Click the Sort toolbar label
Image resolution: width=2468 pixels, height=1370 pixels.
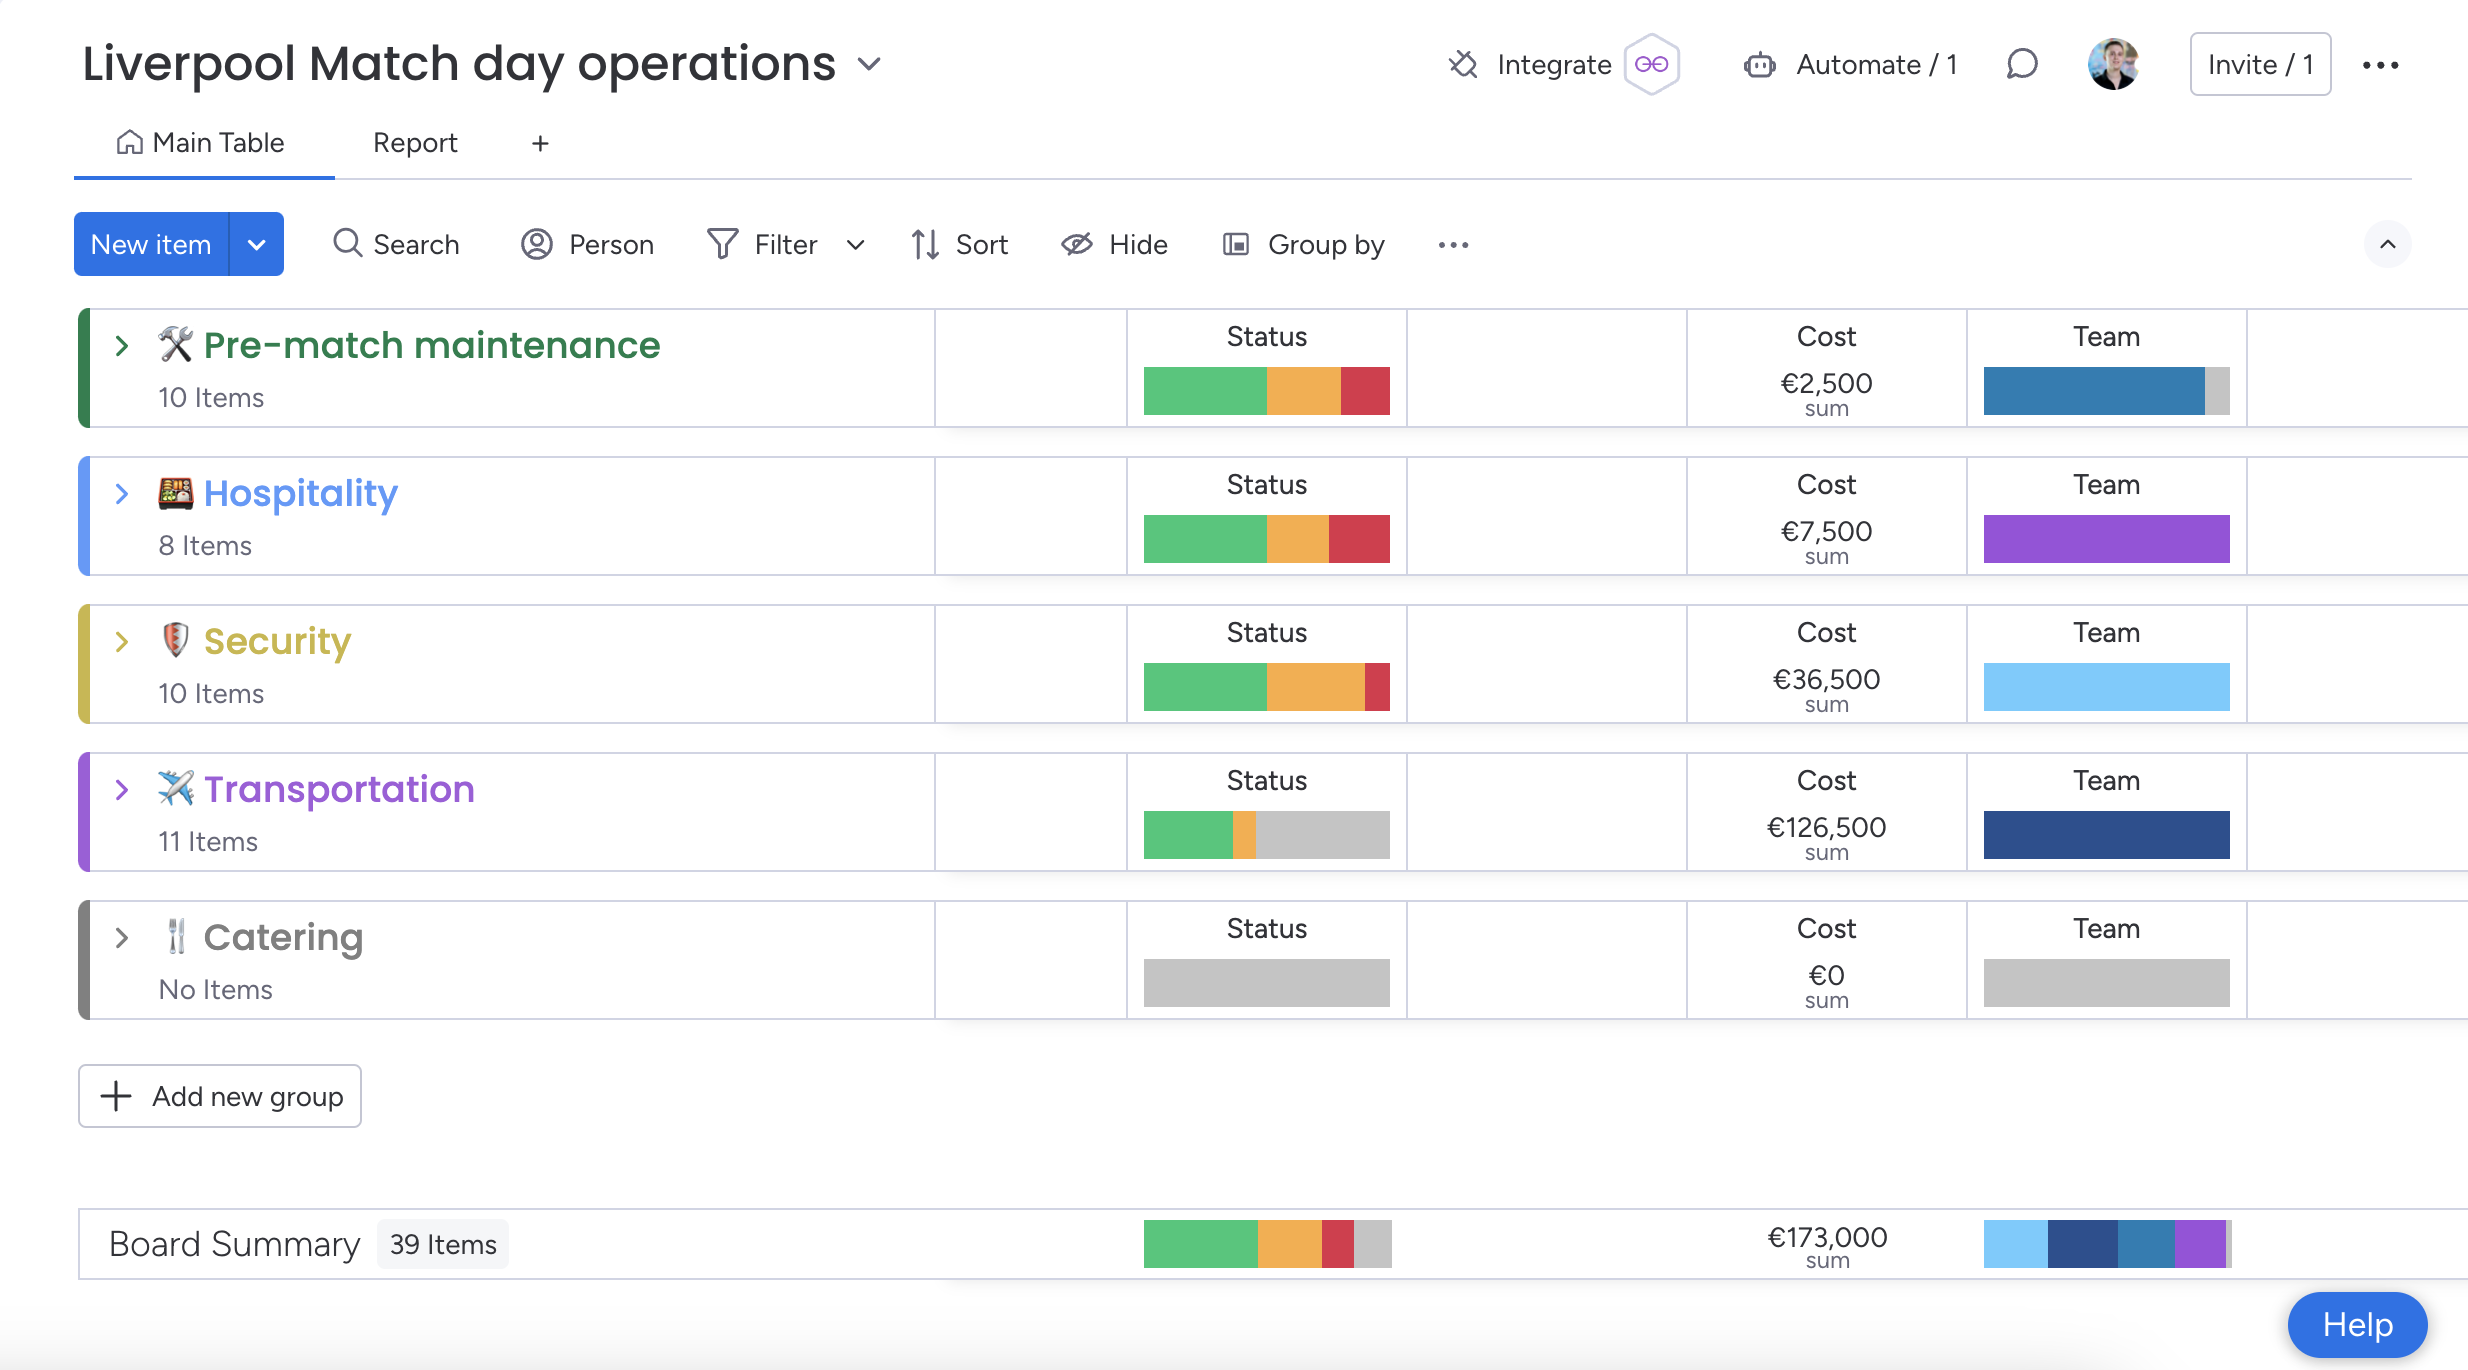(982, 245)
